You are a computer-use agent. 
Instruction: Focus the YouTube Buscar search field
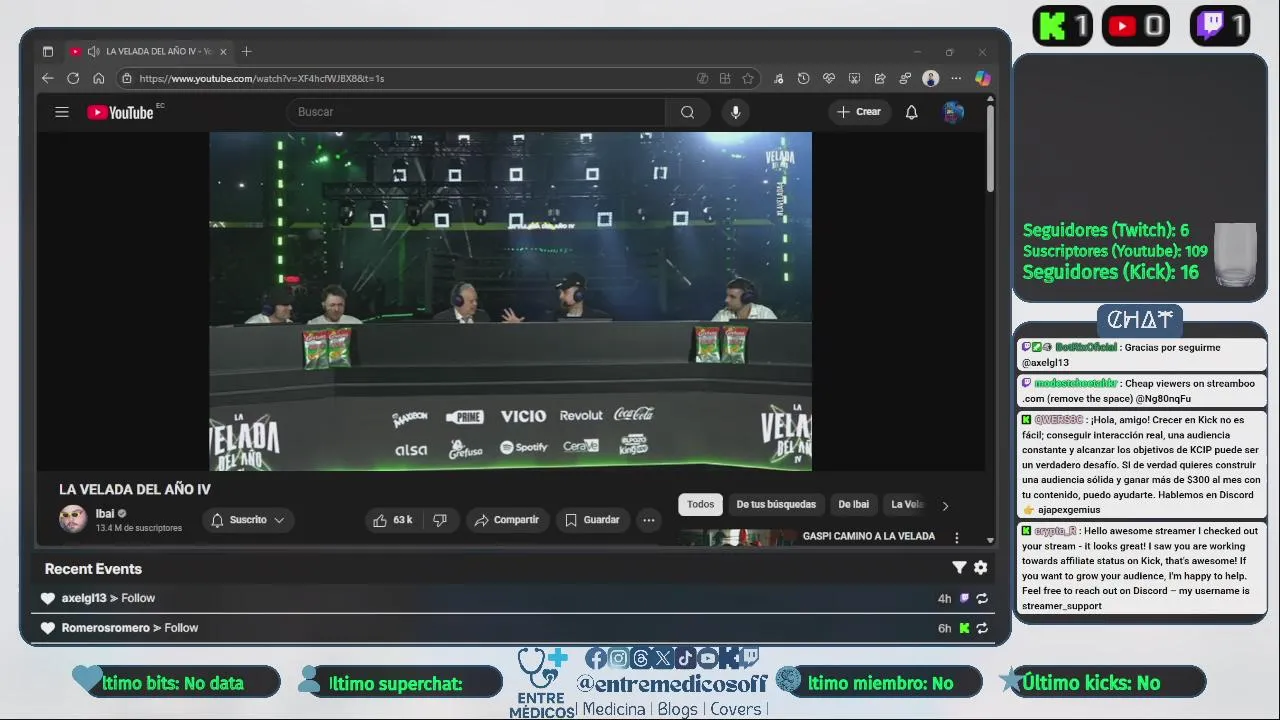pyautogui.click(x=476, y=112)
